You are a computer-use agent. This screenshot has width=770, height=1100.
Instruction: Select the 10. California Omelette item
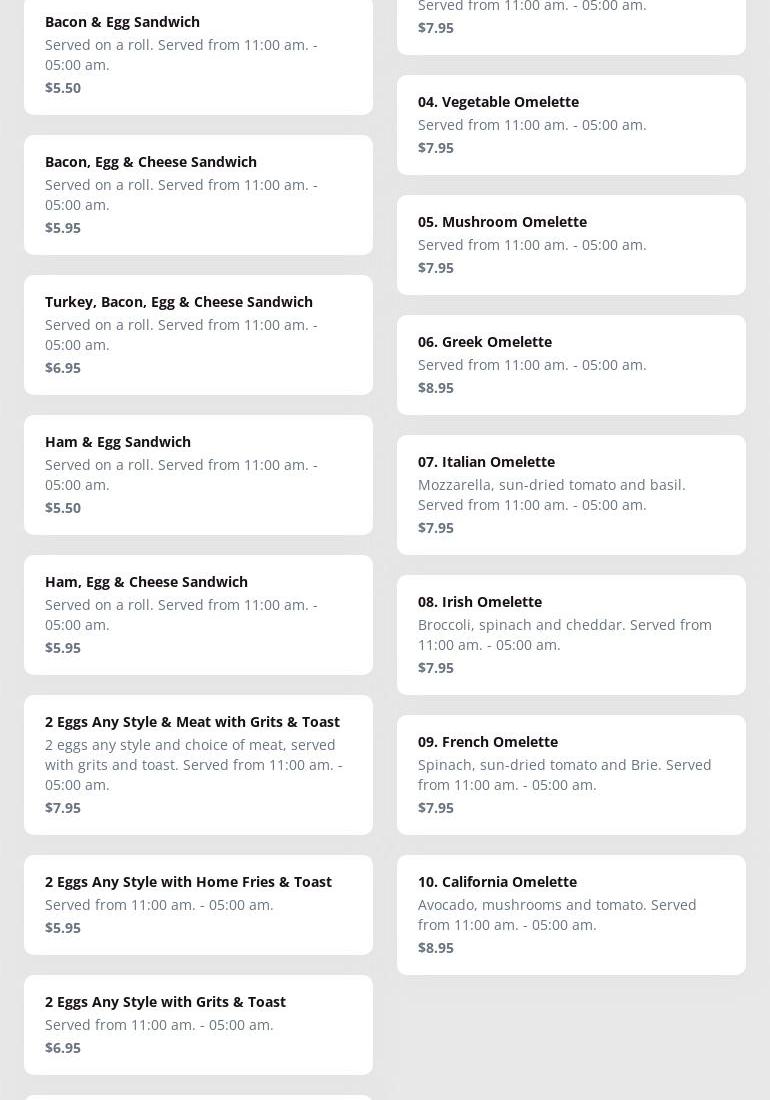571,914
